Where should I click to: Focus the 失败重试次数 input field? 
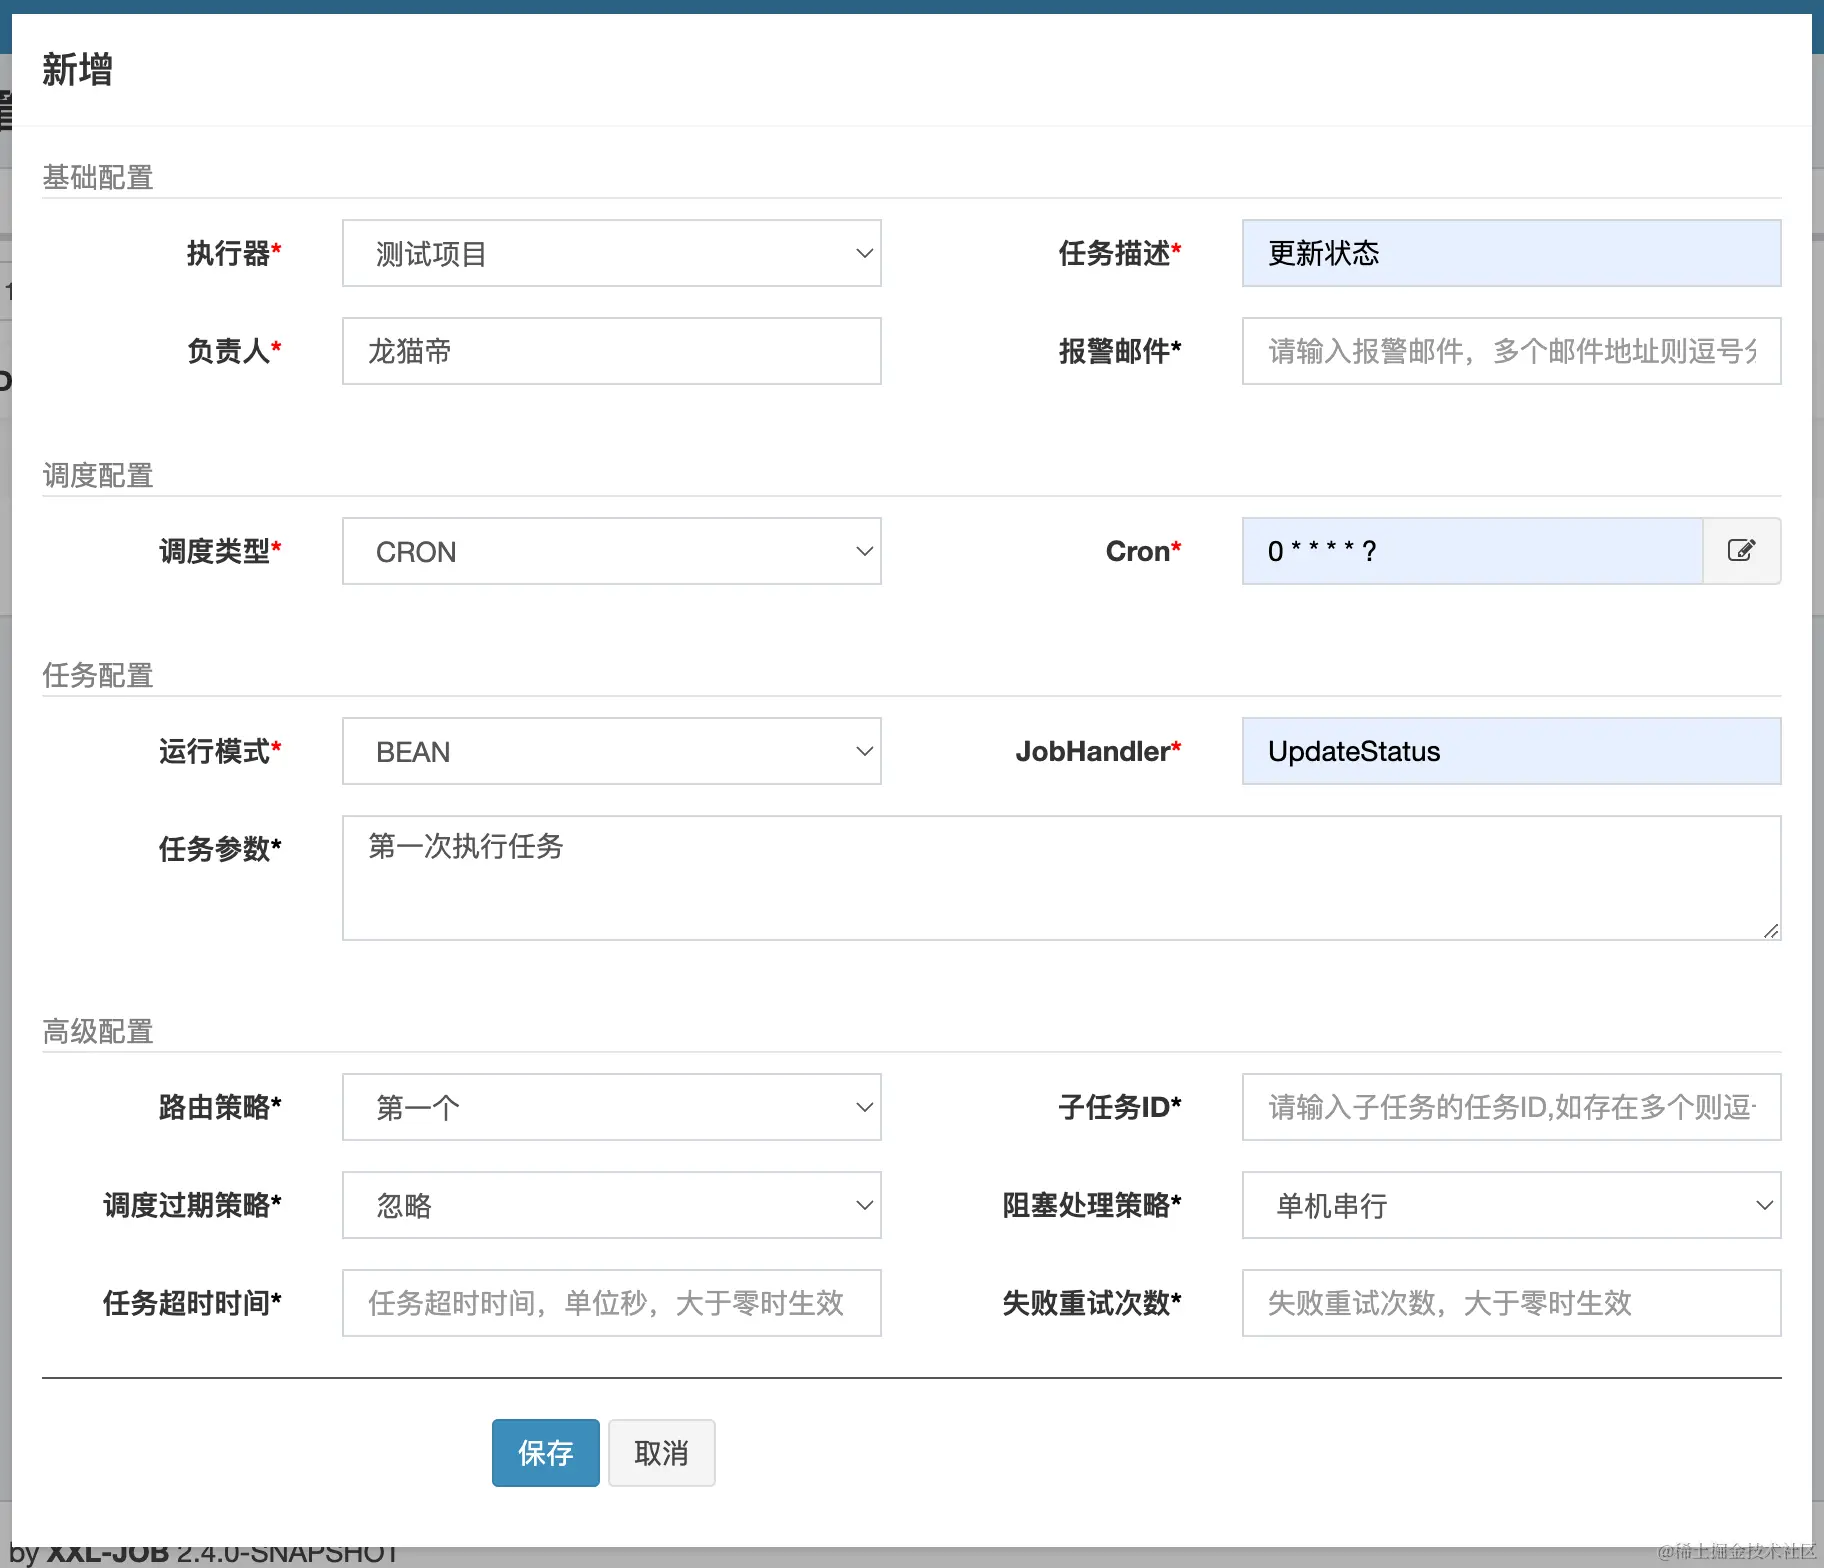click(x=1512, y=1303)
